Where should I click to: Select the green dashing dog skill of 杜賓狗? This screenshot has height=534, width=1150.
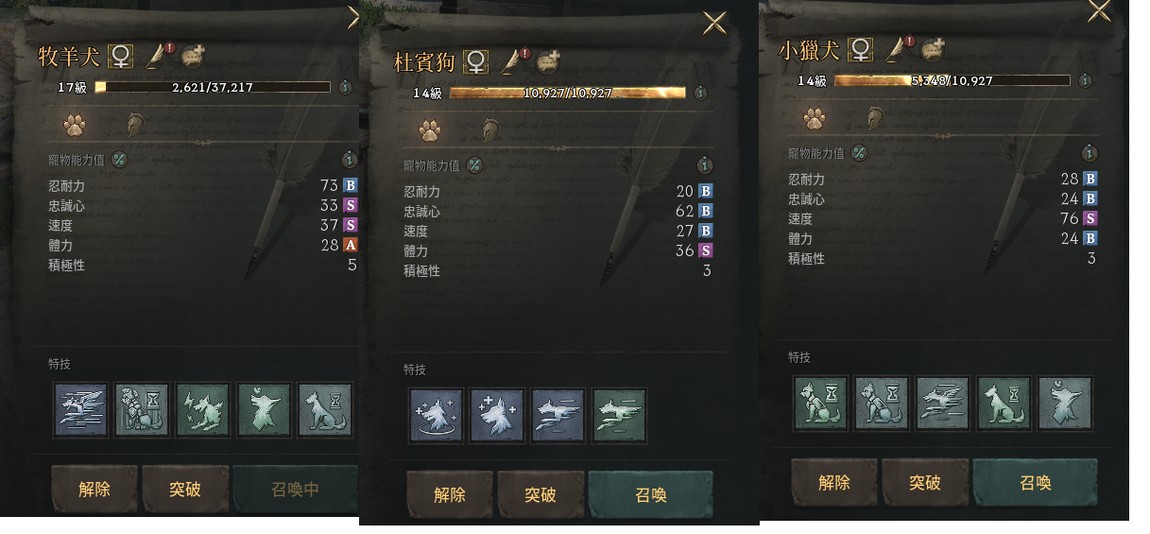pos(619,415)
